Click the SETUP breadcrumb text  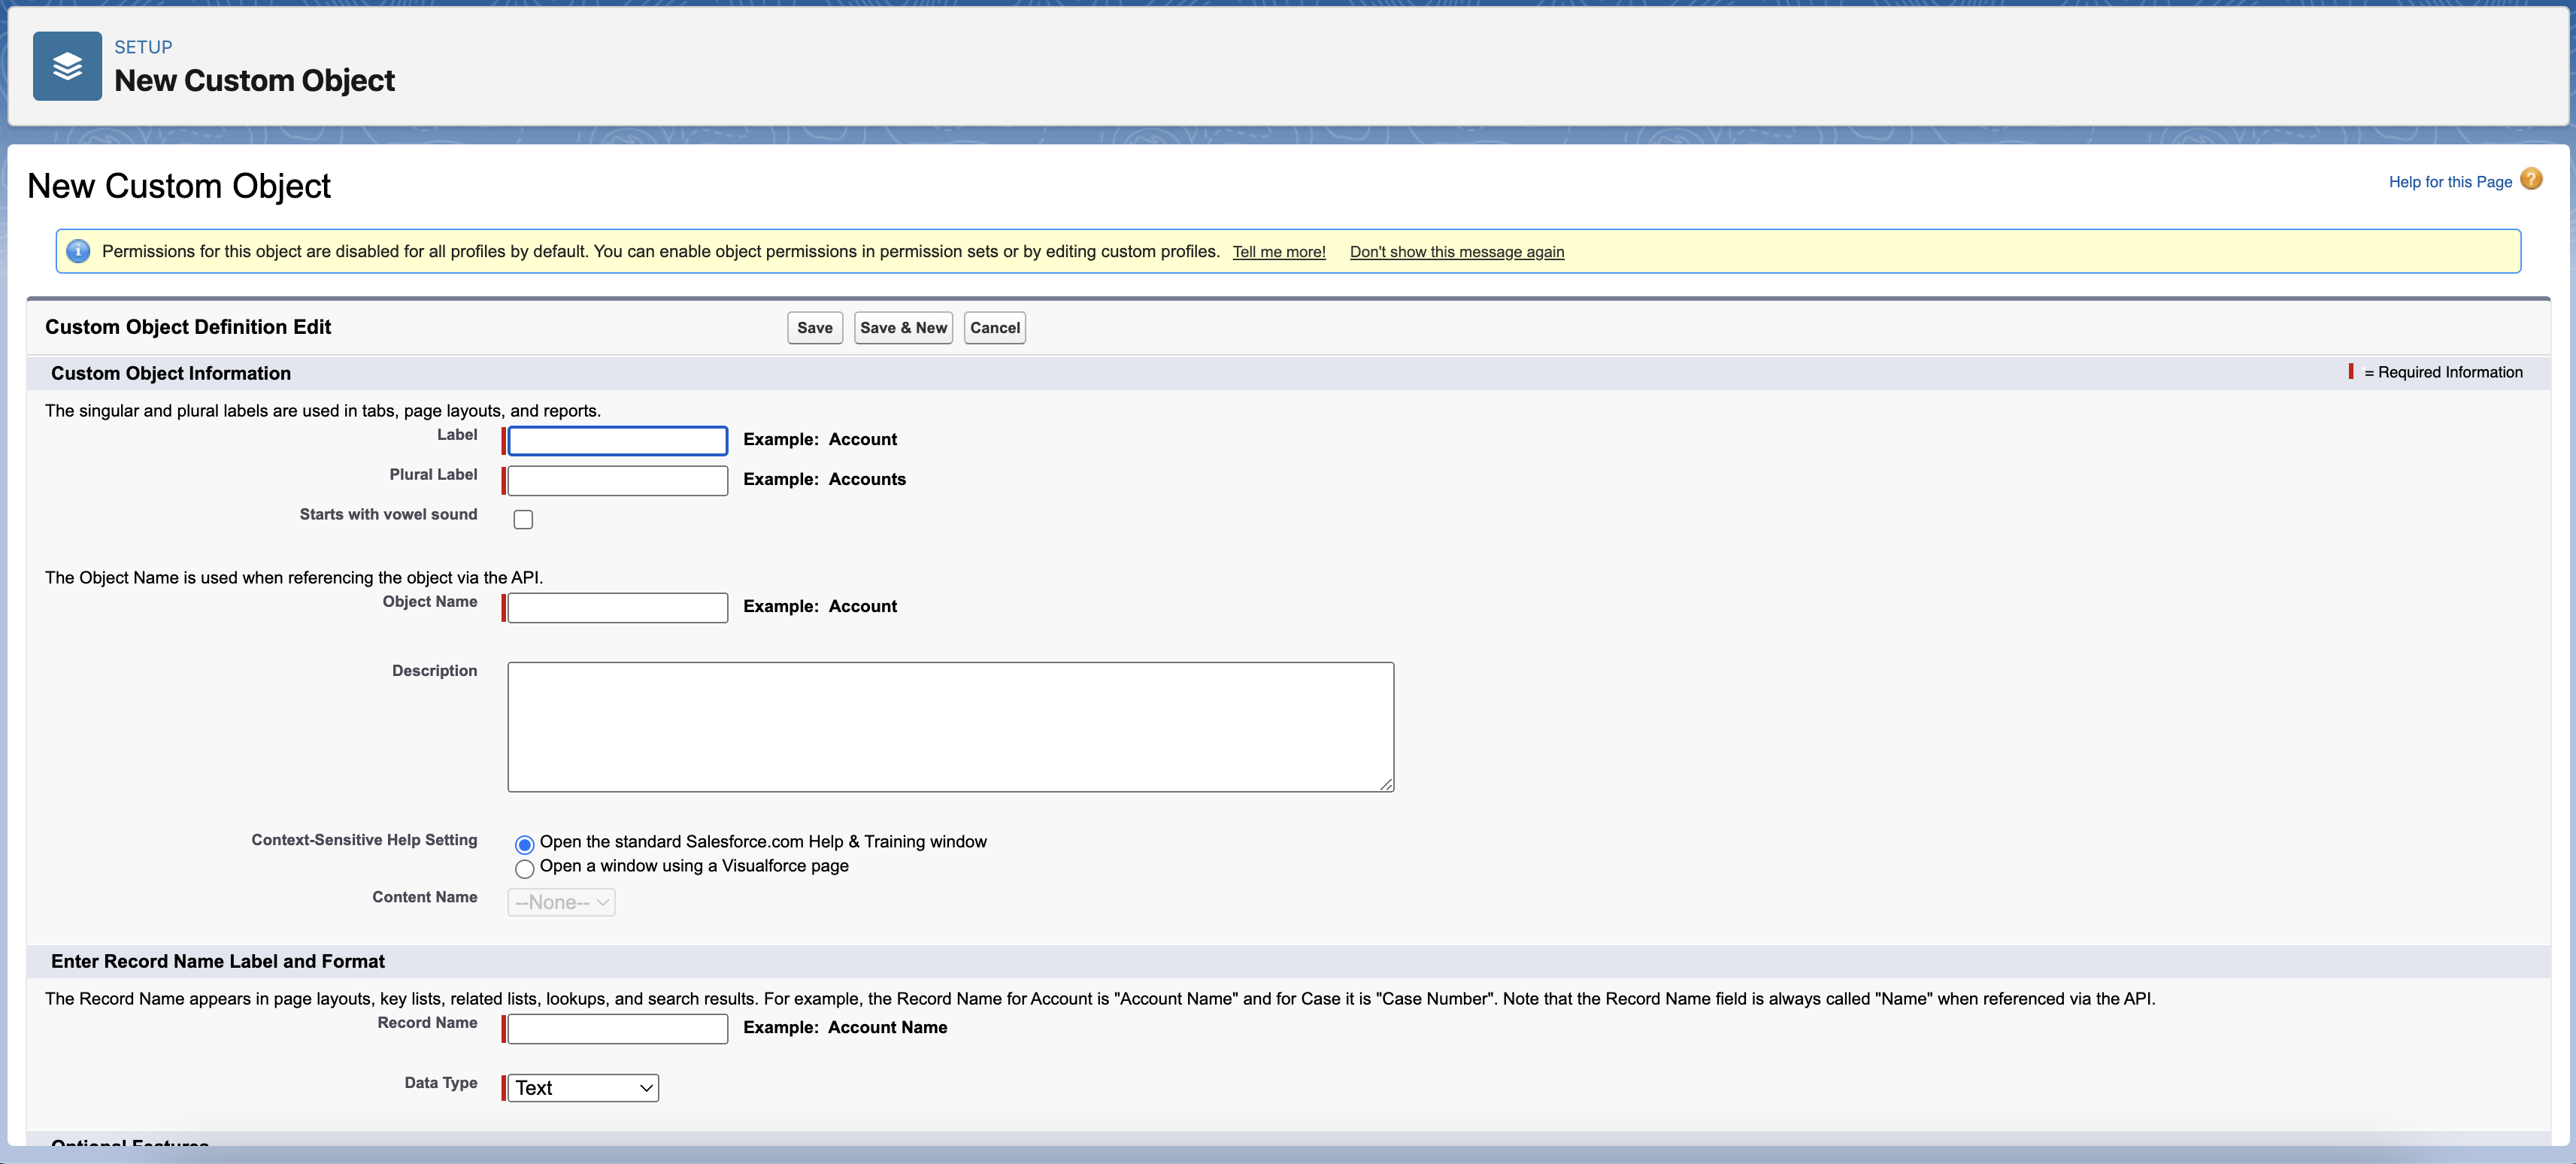point(143,47)
